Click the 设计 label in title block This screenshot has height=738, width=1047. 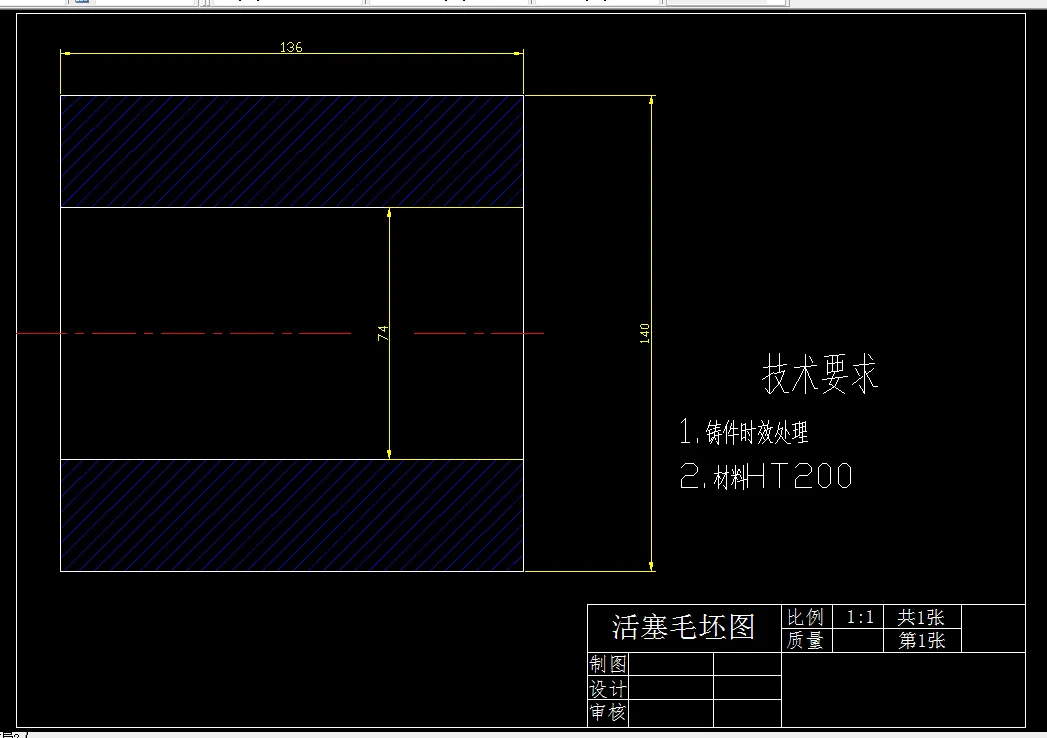coord(608,688)
